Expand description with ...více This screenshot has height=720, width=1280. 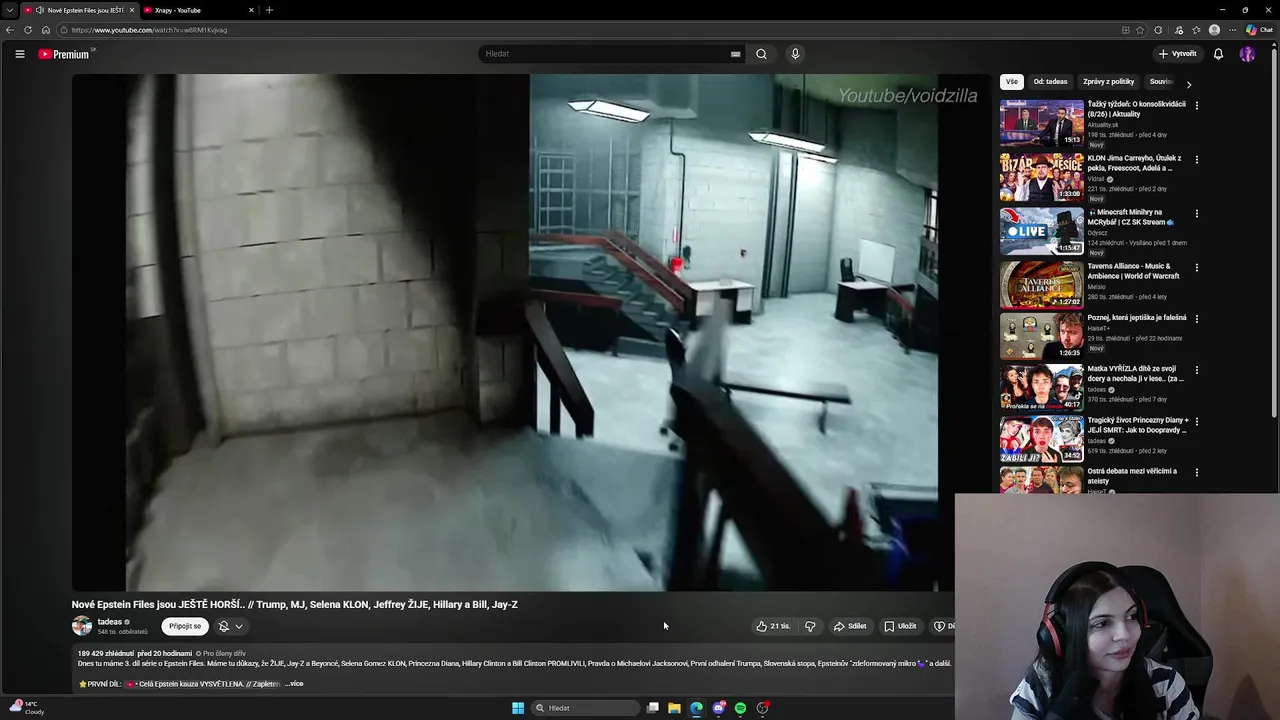coord(294,684)
